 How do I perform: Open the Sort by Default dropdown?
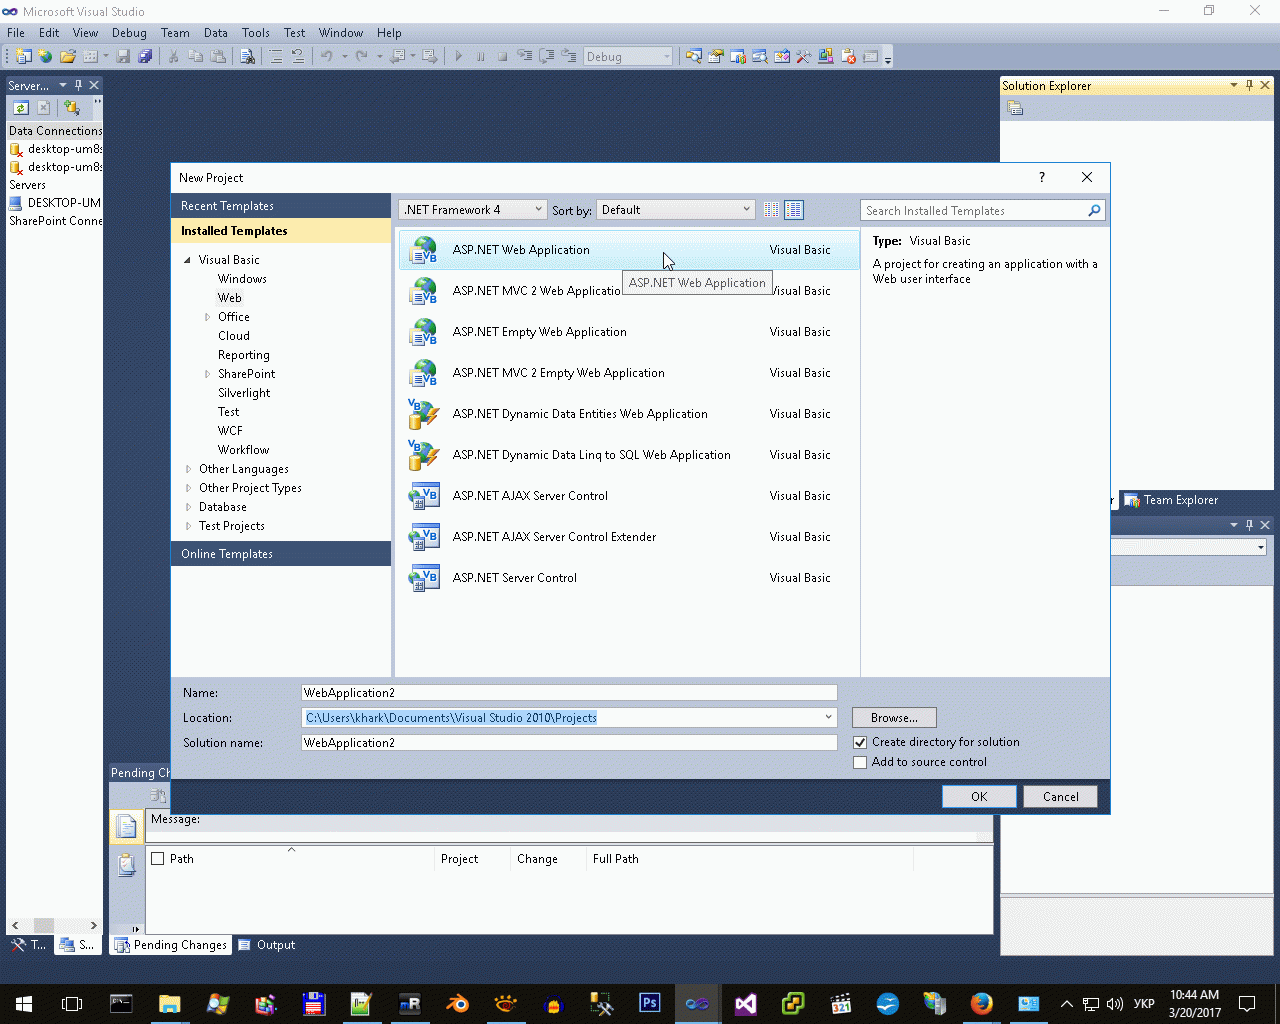click(x=676, y=210)
